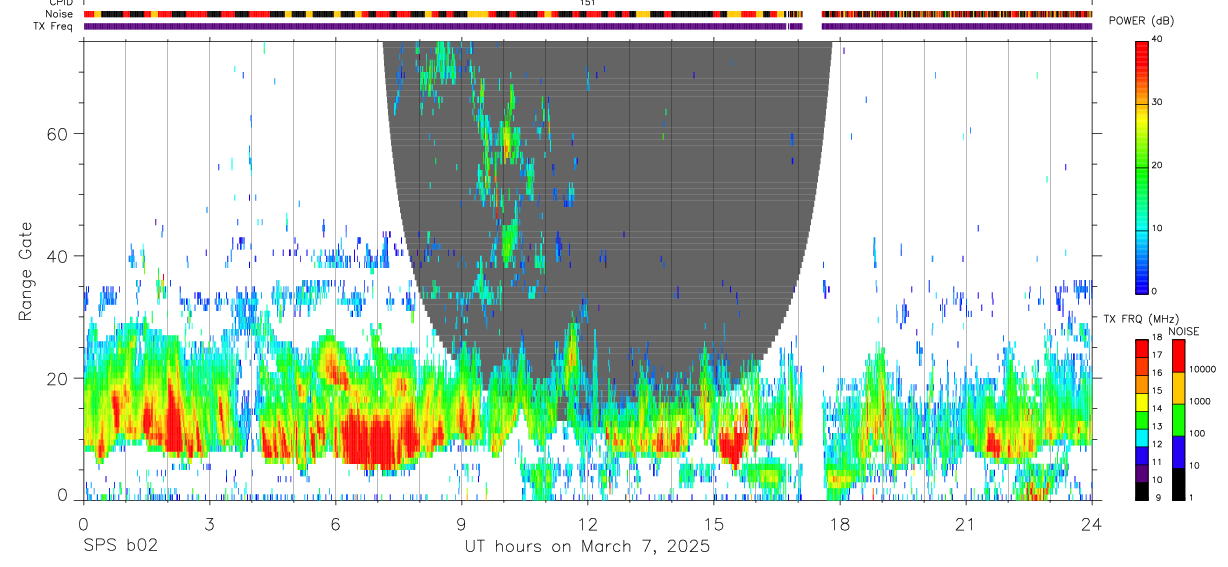Viewport: 1228px width, 567px height.
Task: Pick the cyan block of the TX frequency legend
Action: 1142,437
